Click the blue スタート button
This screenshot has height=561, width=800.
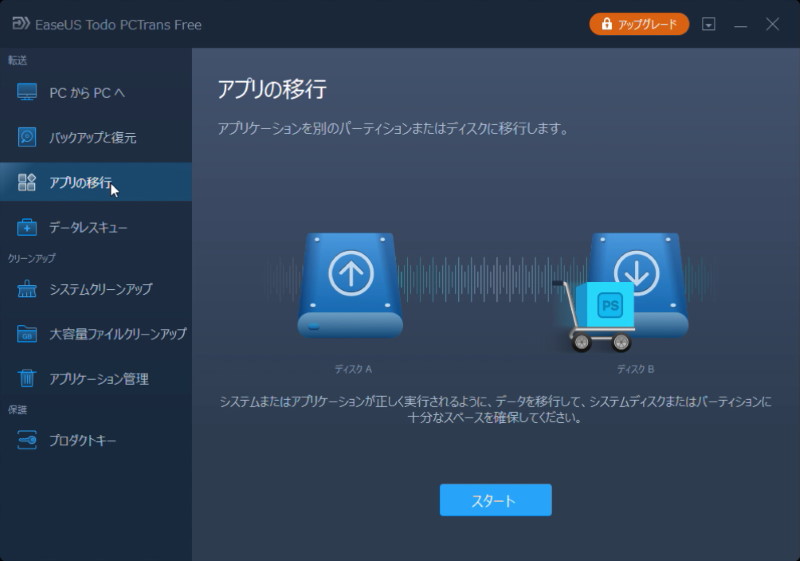495,500
